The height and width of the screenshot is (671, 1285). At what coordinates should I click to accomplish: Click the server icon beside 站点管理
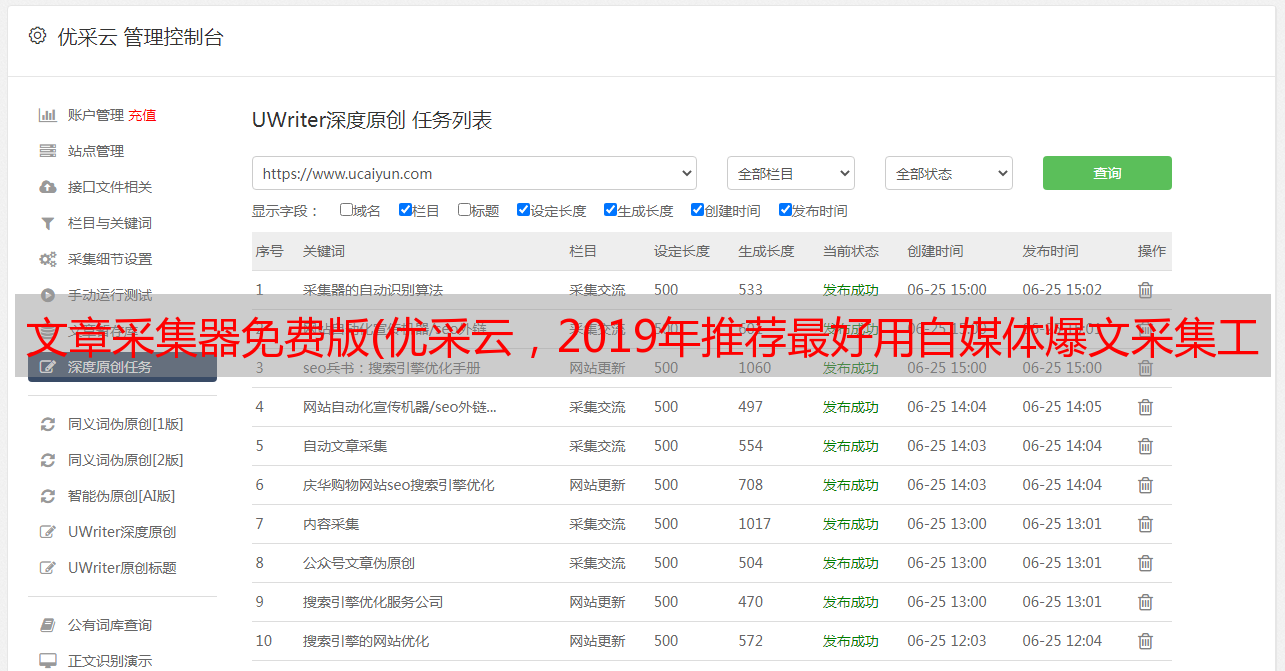[47, 151]
